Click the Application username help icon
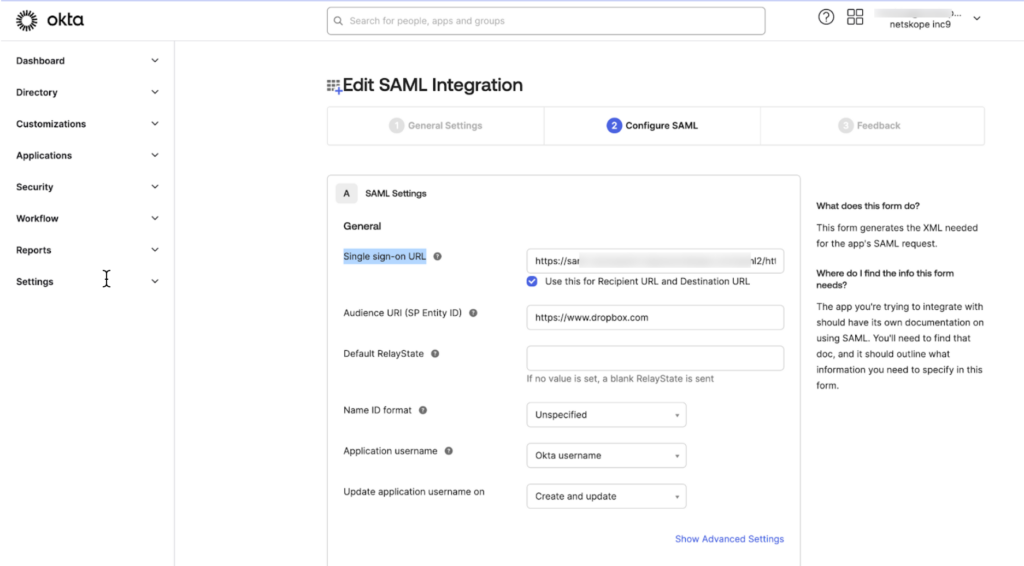 coord(449,451)
